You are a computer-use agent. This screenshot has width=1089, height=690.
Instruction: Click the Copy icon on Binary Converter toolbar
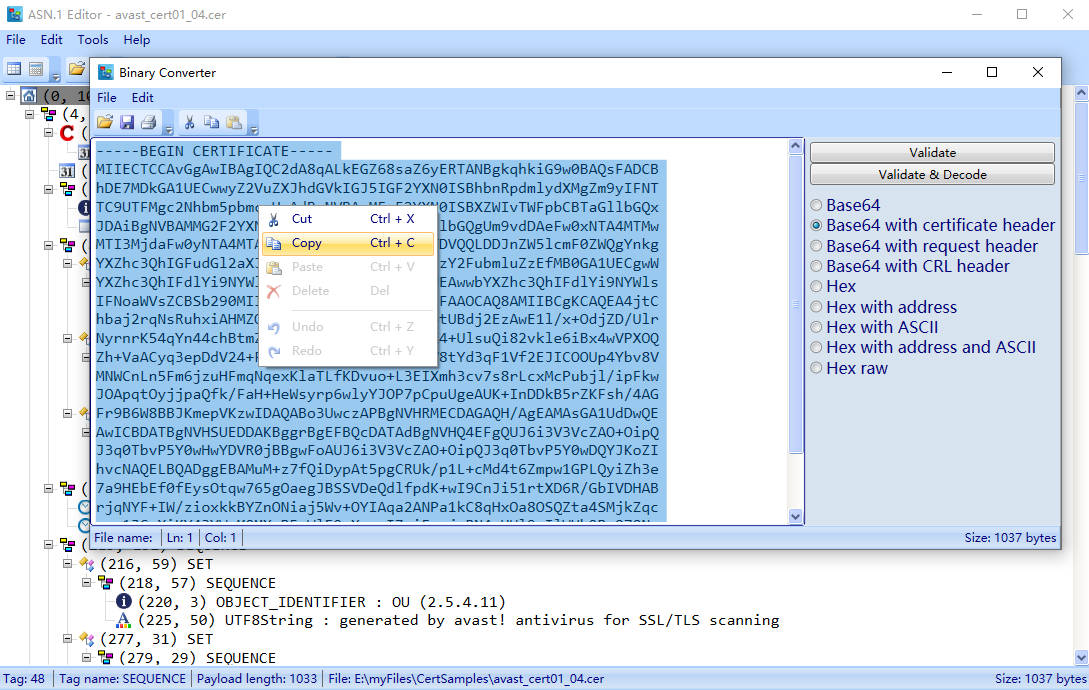coord(211,121)
